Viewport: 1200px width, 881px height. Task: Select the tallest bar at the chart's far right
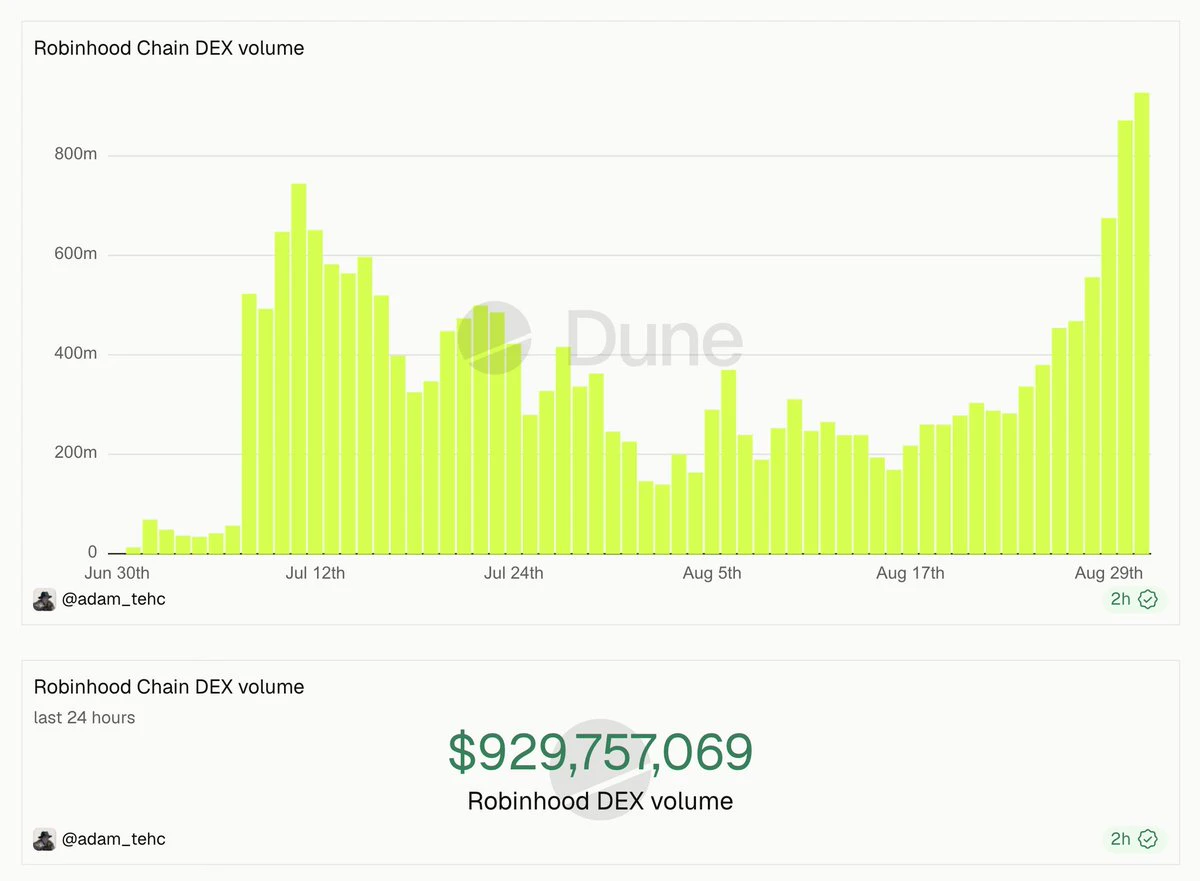[1141, 323]
